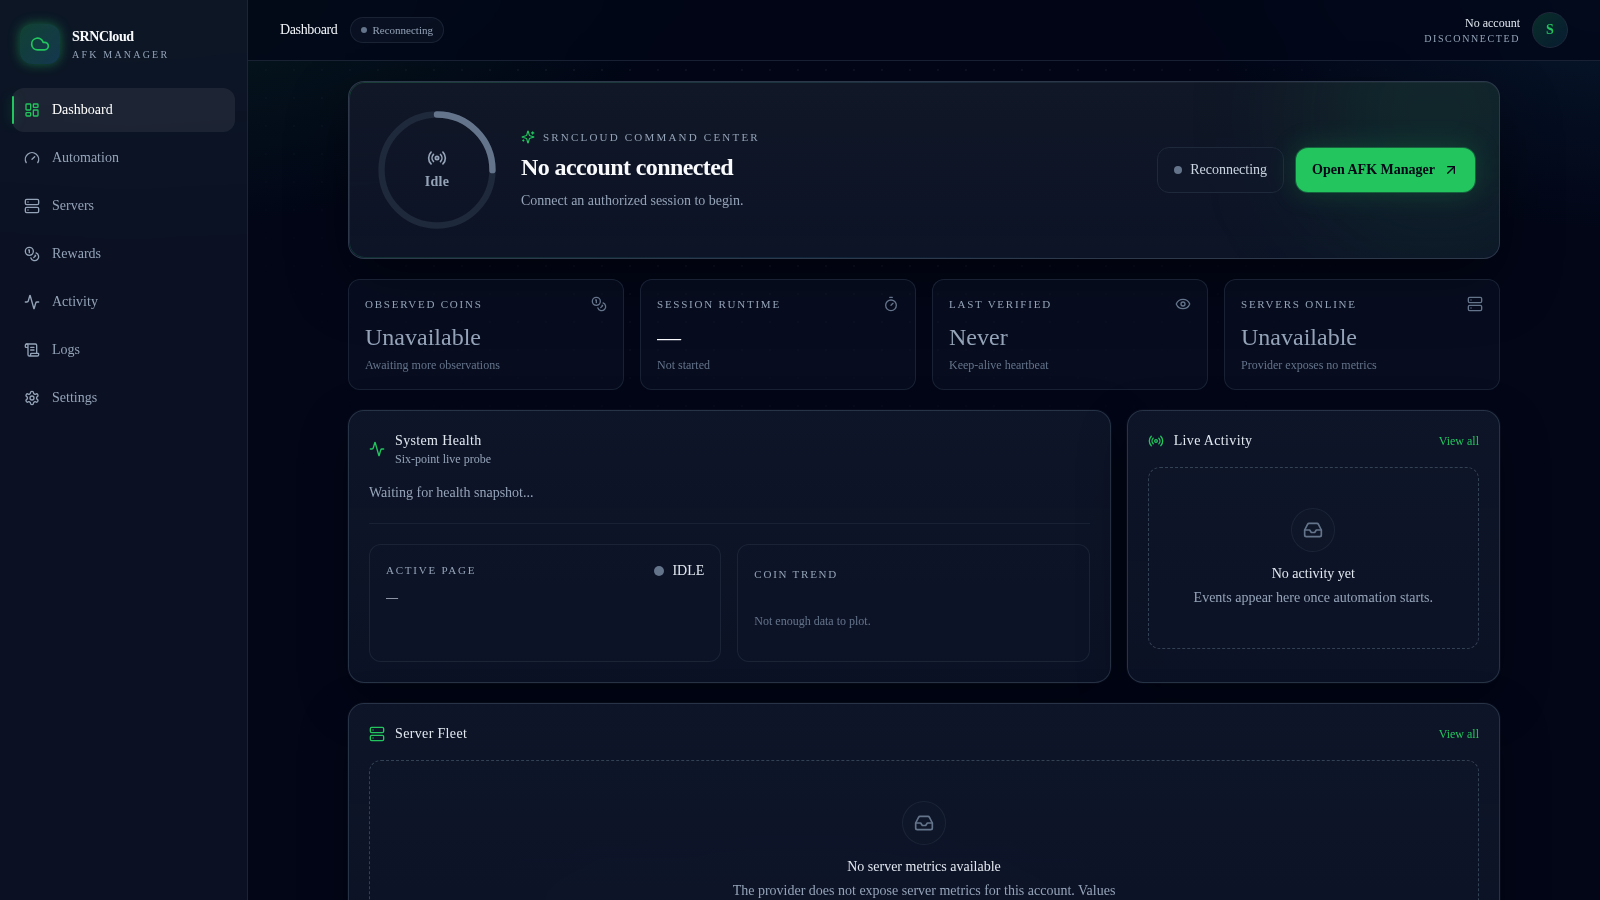Click the Coin Trend card
1600x900 pixels.
tap(913, 603)
